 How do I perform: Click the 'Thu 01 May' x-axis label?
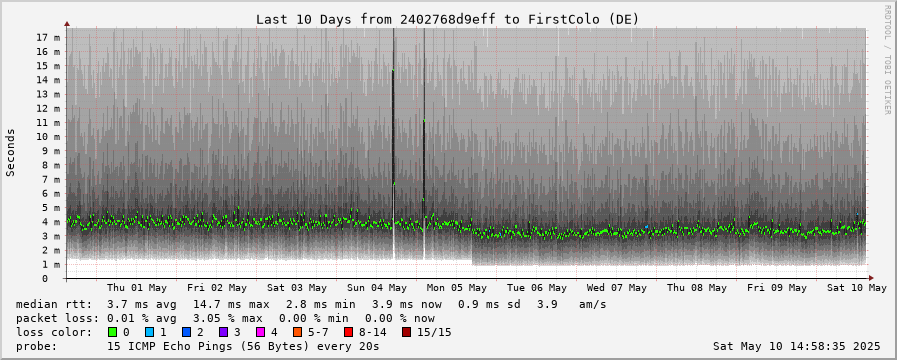pyautogui.click(x=137, y=288)
